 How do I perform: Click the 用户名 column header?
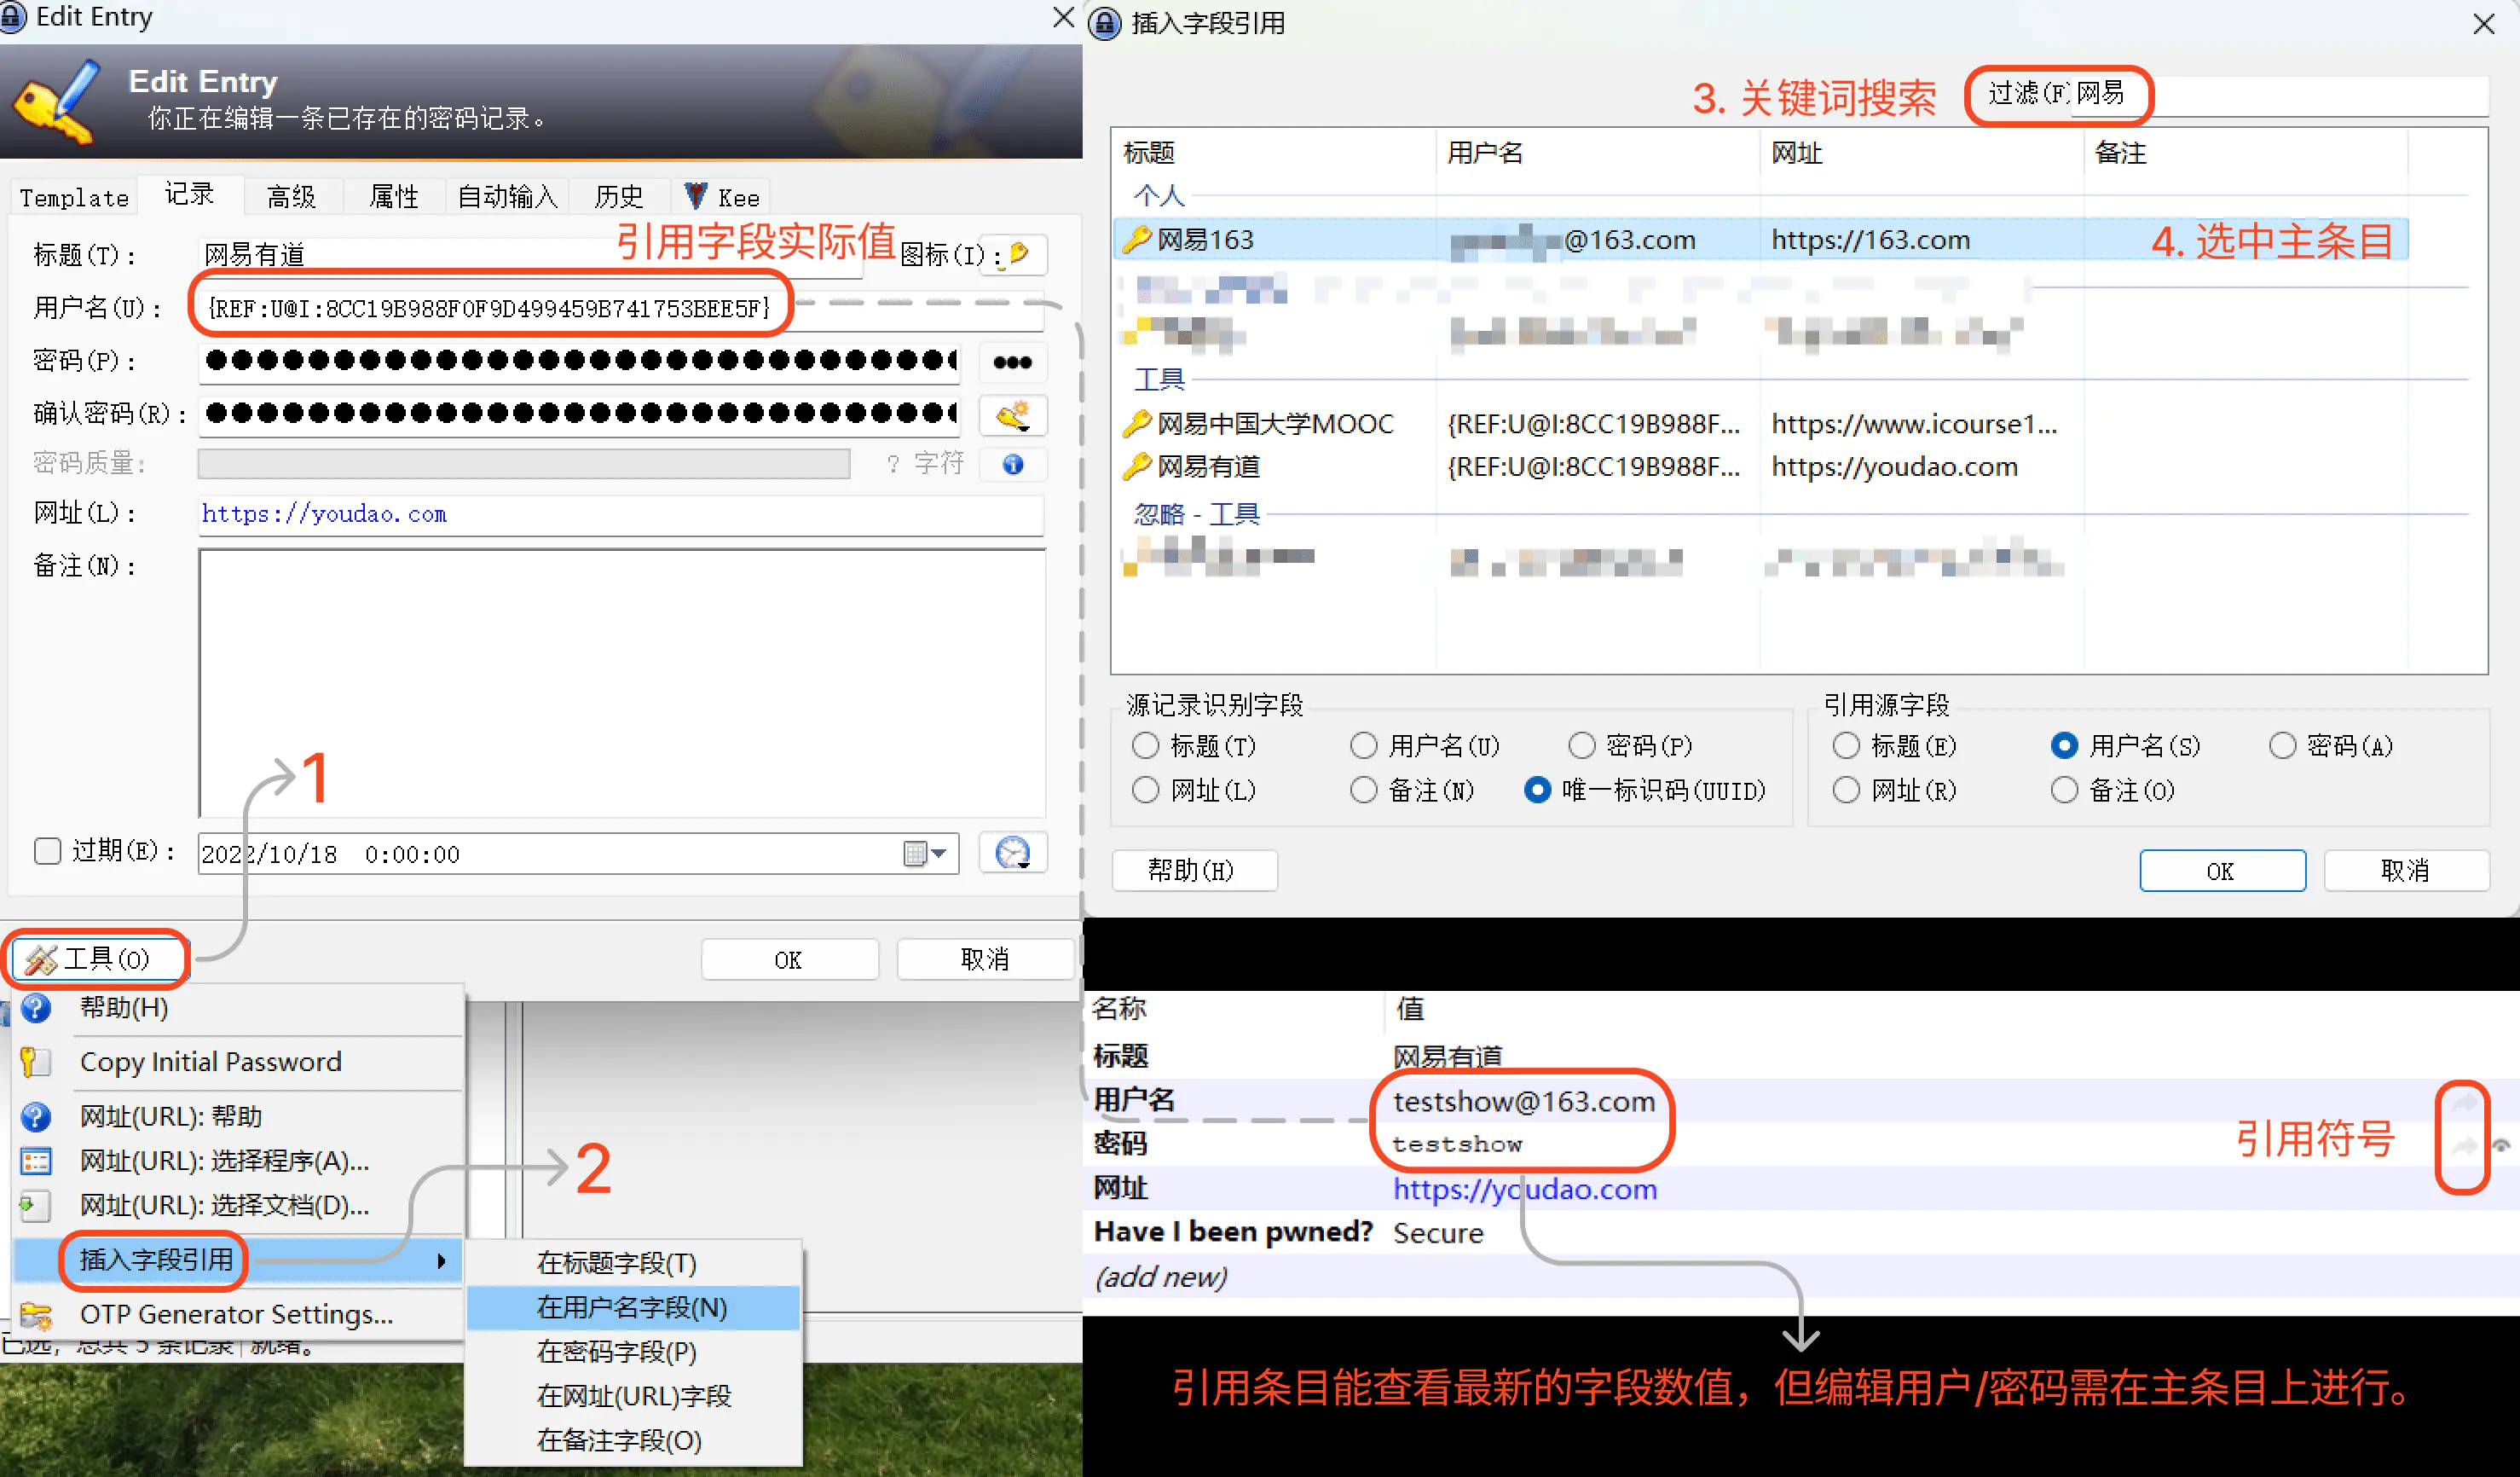pos(1598,153)
